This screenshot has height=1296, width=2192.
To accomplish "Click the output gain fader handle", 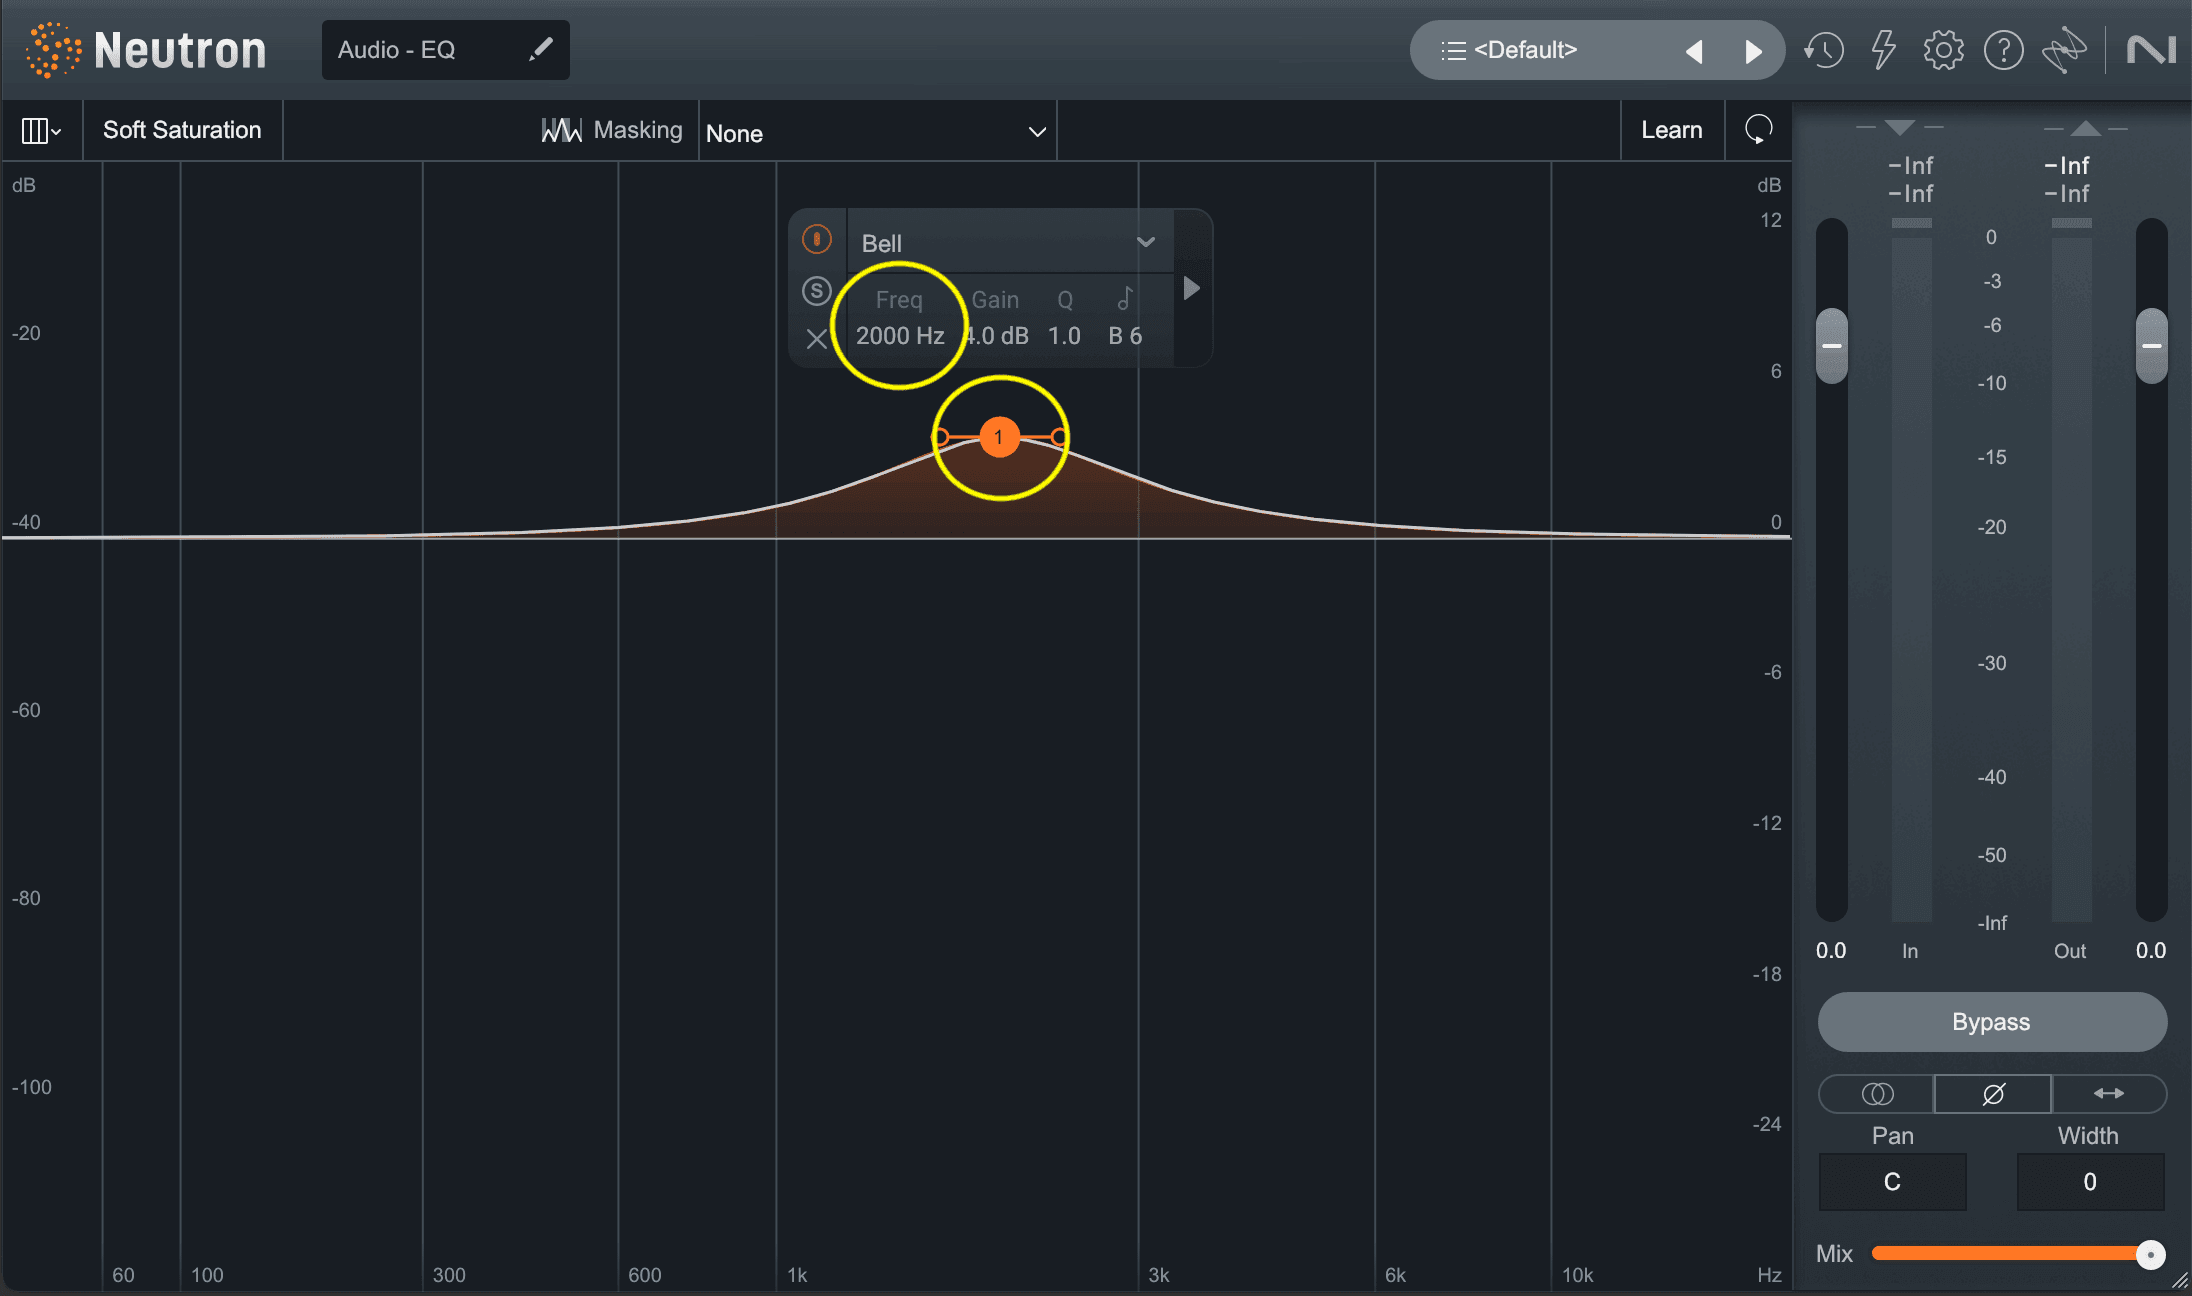I will point(2152,346).
